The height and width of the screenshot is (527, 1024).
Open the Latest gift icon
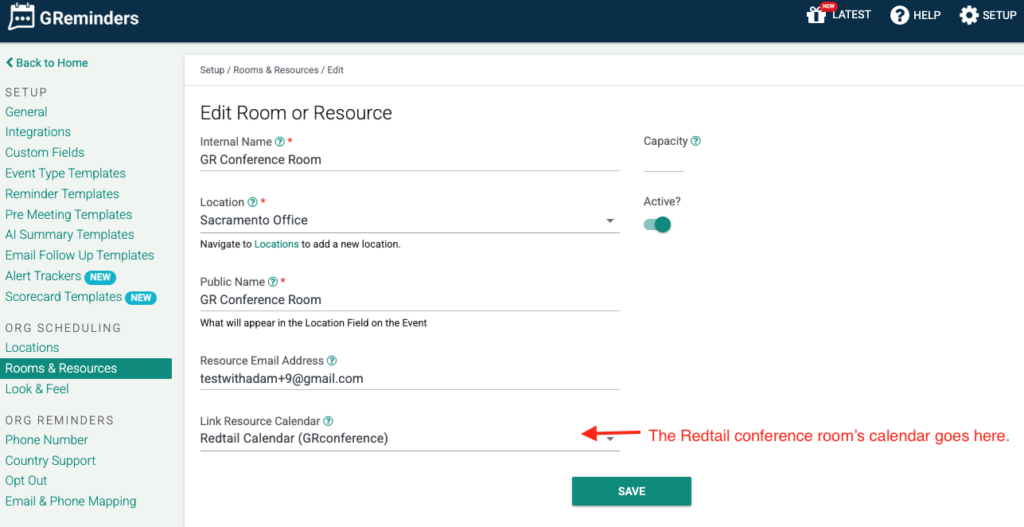coord(816,15)
